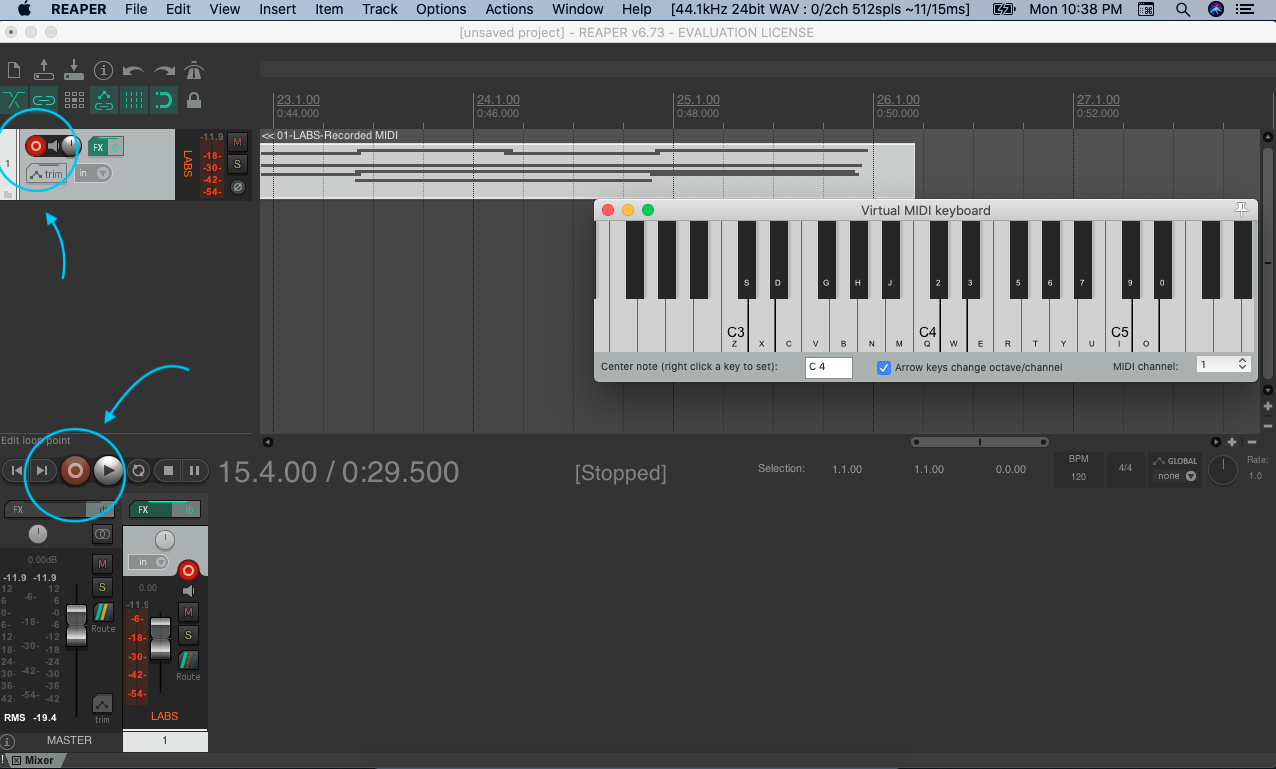Click the undo arrow in the toolbar
1276x769 pixels.
133,71
